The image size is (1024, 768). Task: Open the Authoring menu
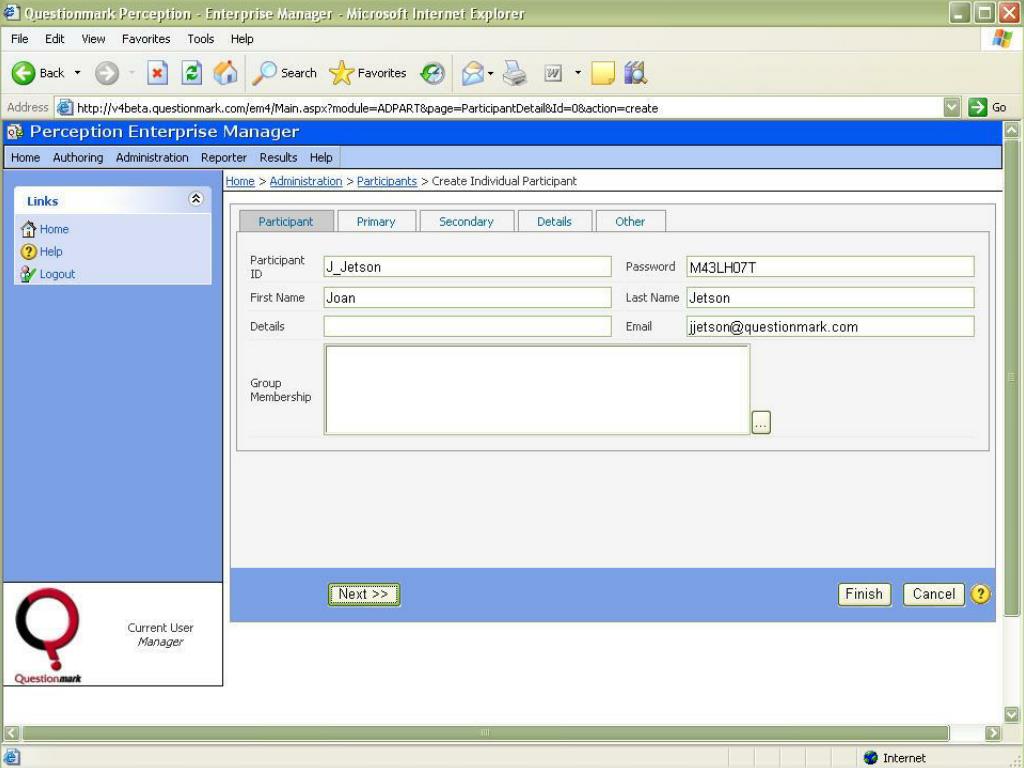click(x=78, y=157)
